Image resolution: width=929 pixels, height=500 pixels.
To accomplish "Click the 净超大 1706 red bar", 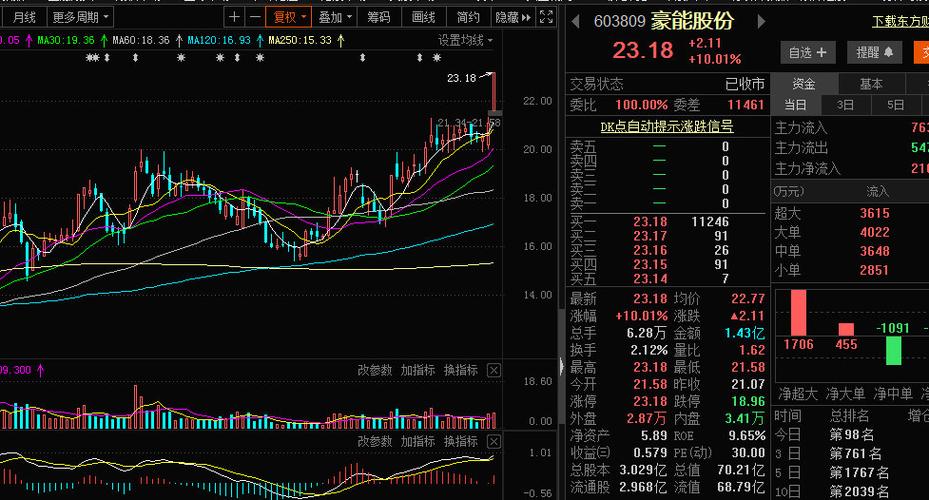I will (798, 313).
